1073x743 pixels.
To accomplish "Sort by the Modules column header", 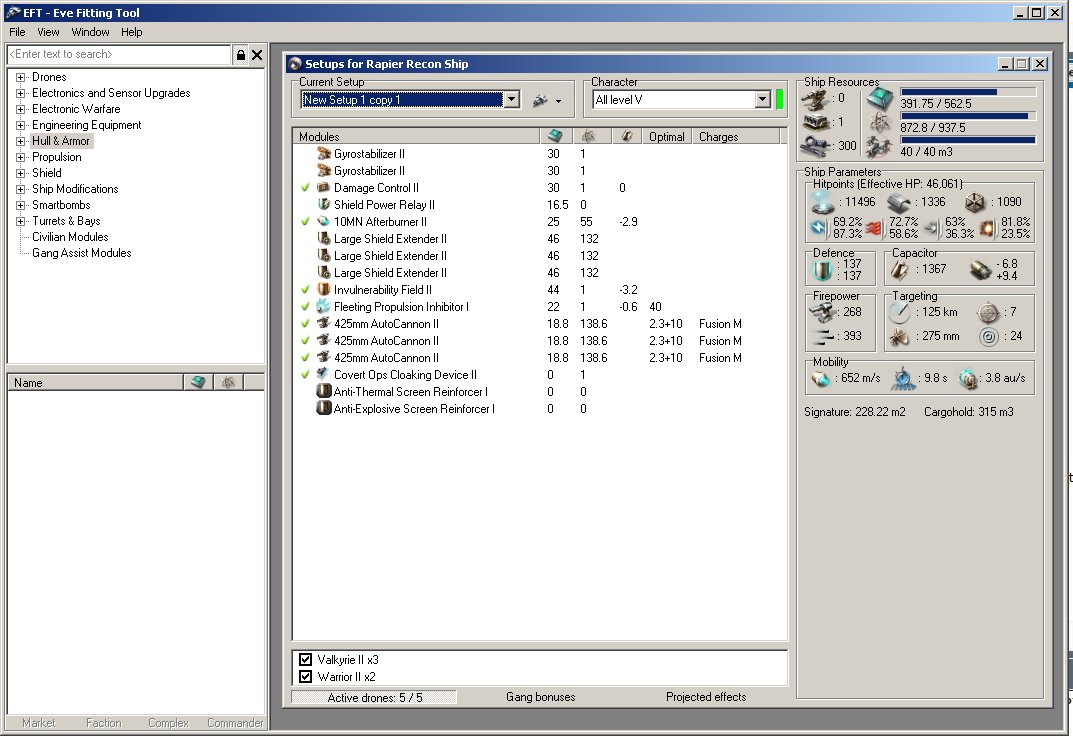I will (416, 136).
